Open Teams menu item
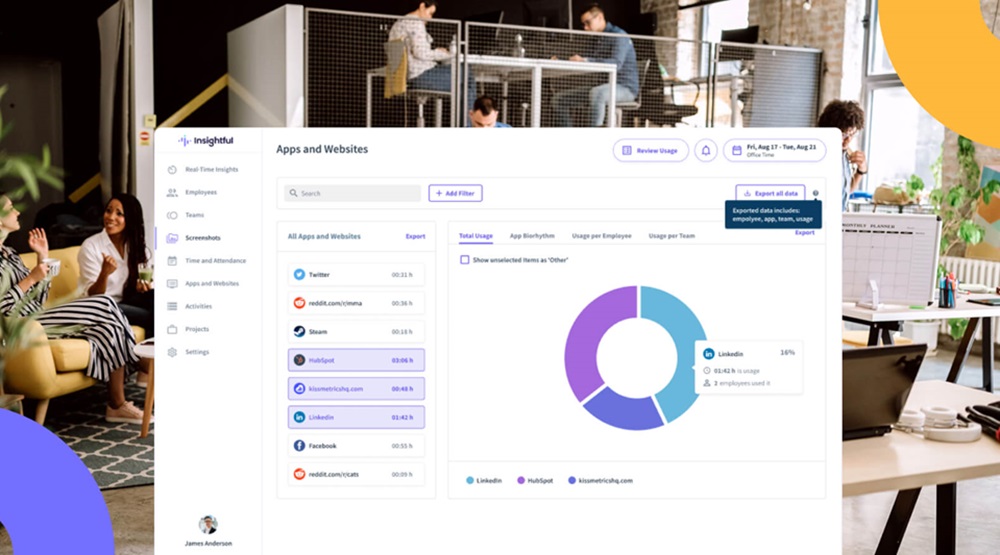The height and width of the screenshot is (555, 1000). point(195,215)
